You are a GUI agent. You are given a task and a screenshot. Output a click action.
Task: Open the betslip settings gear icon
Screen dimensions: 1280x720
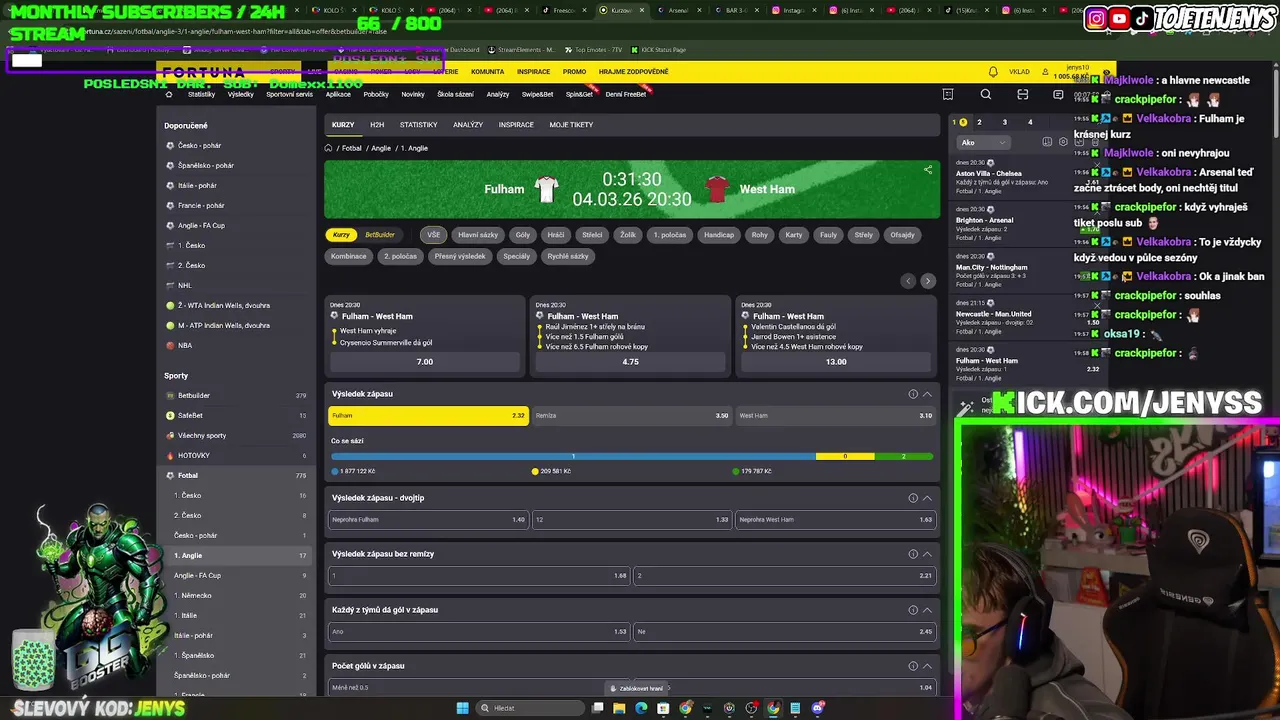pyautogui.click(x=1064, y=142)
